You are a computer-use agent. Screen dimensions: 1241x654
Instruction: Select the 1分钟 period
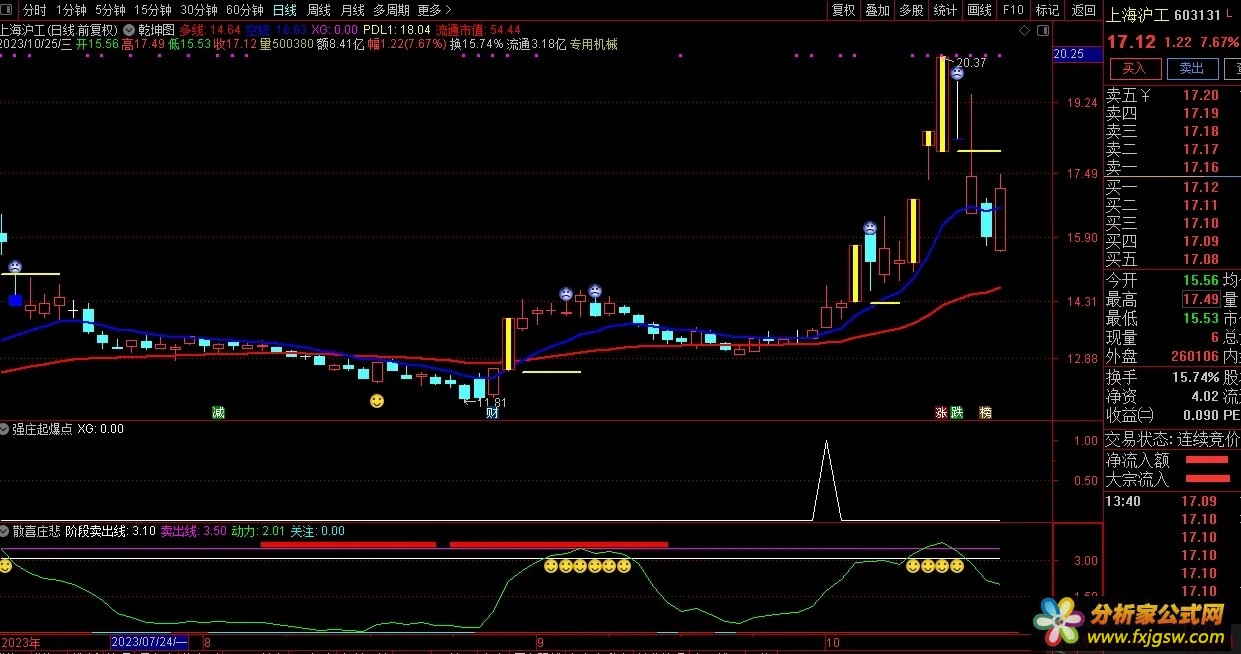point(71,10)
